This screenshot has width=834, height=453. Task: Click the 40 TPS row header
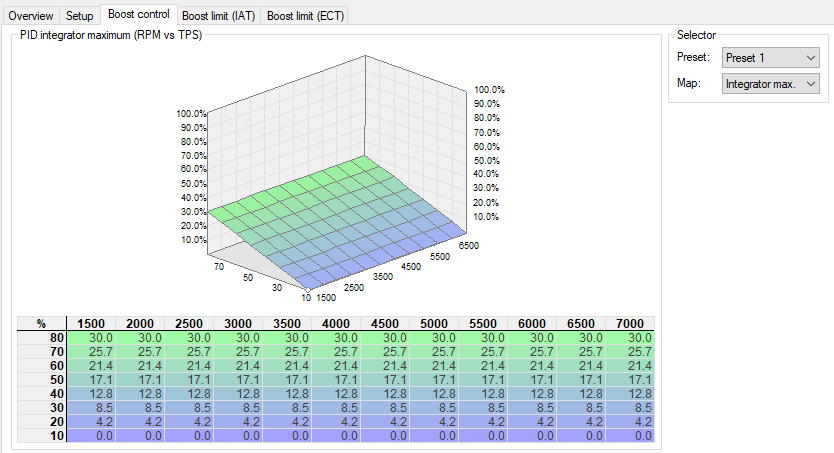[42, 393]
